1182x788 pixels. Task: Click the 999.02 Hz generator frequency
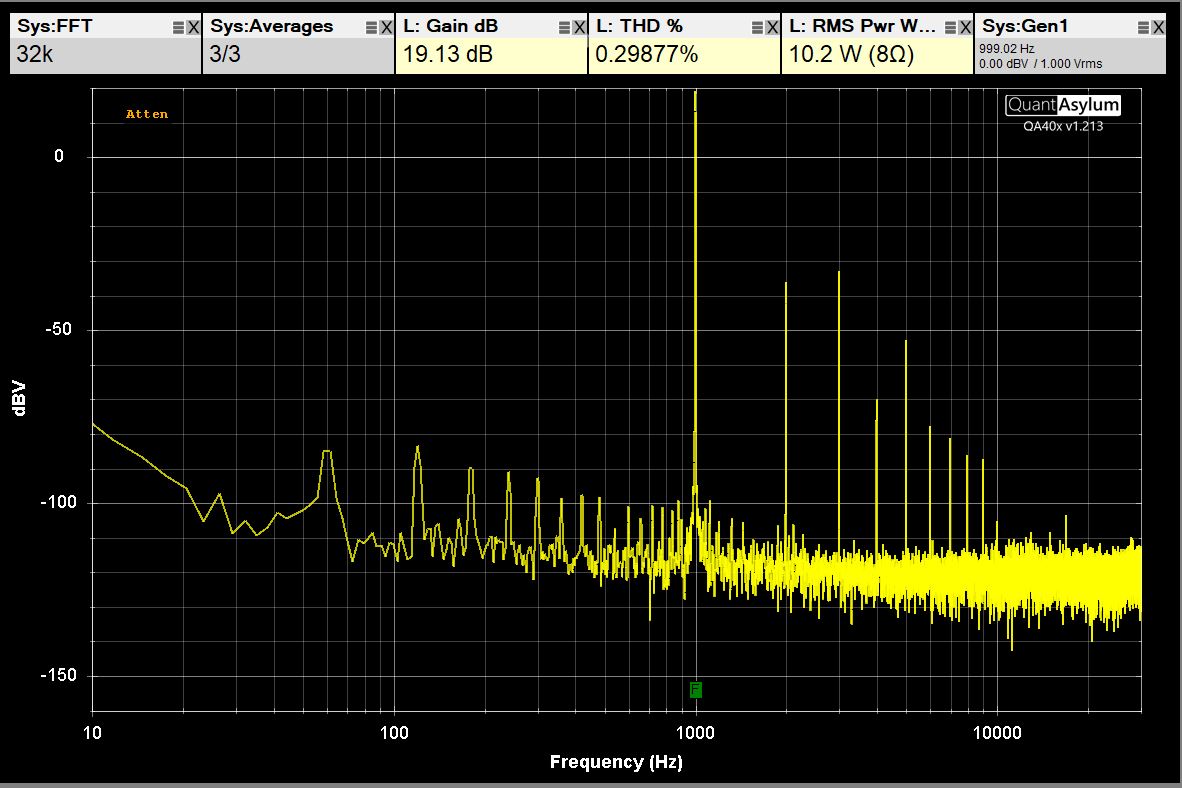(1006, 49)
